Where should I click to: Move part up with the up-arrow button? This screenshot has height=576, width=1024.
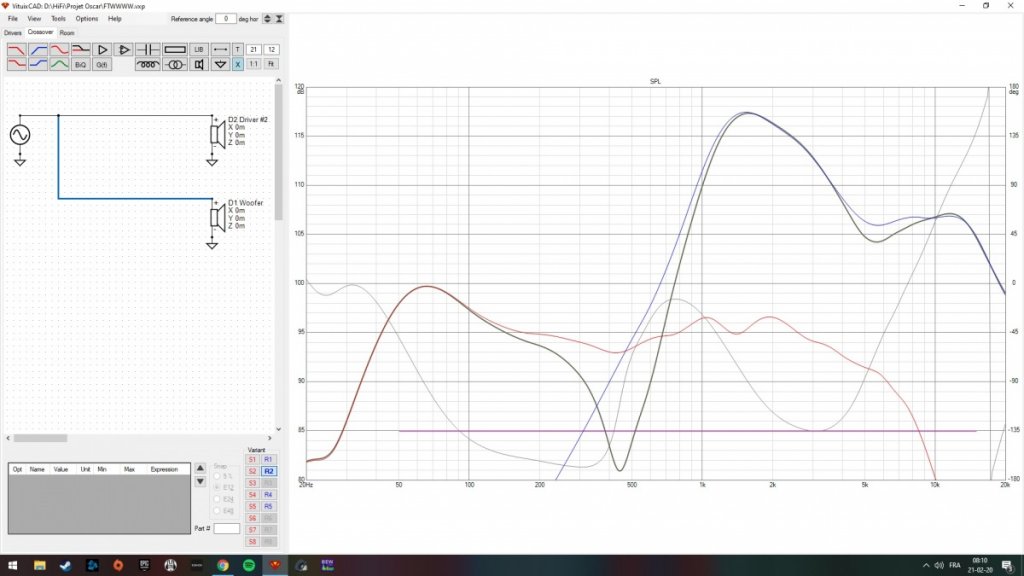pos(200,468)
